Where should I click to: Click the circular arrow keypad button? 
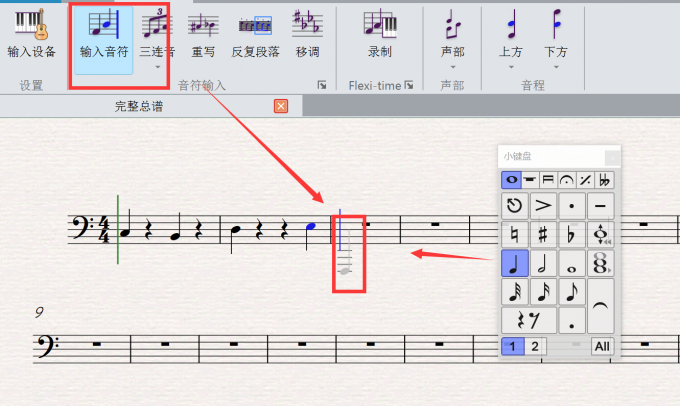coord(515,206)
